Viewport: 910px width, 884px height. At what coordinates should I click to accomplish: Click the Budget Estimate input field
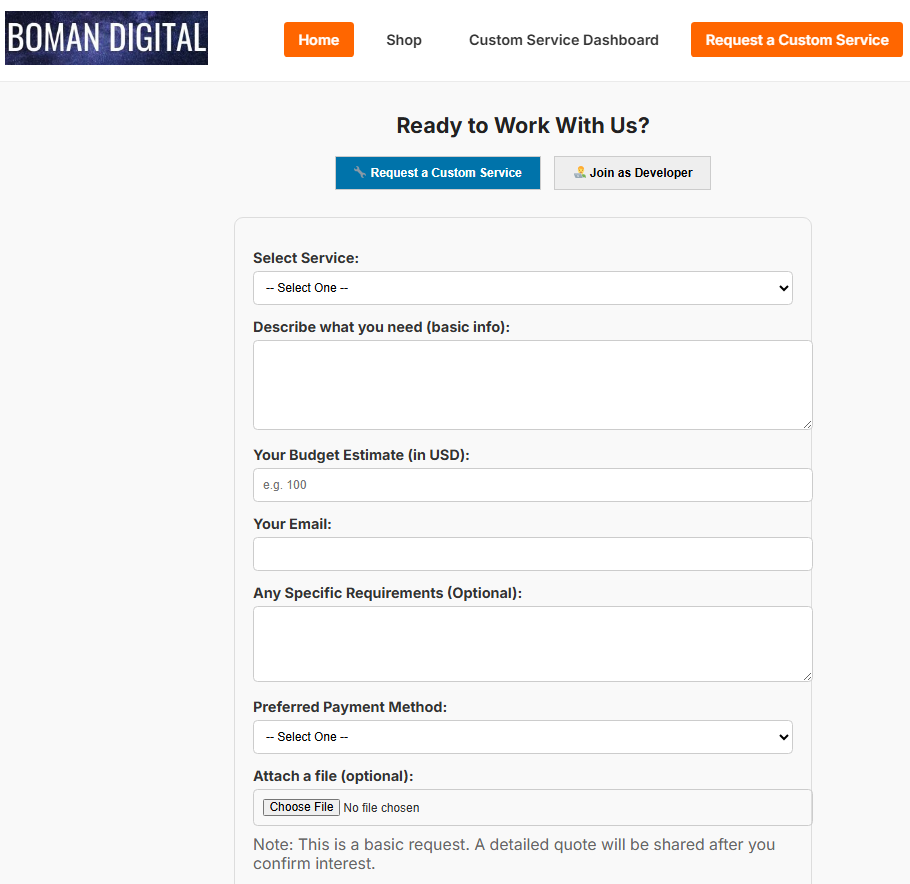[532, 485]
